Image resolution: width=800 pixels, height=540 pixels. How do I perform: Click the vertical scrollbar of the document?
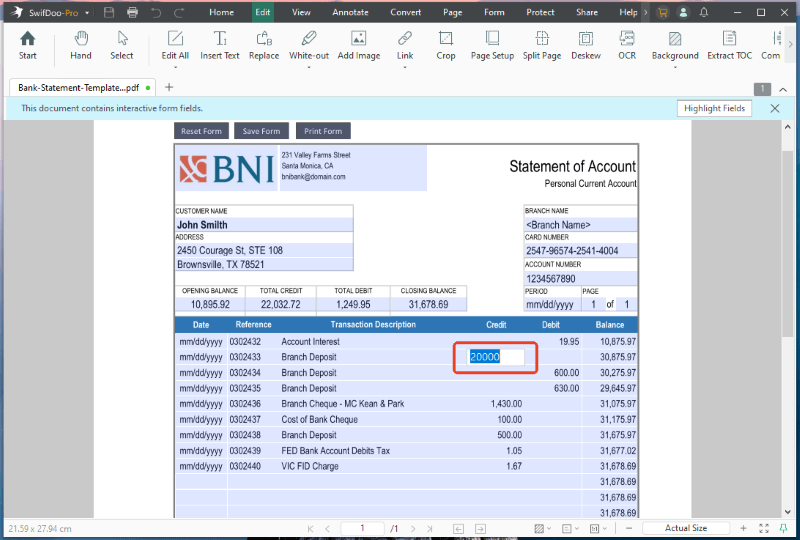coord(787,244)
